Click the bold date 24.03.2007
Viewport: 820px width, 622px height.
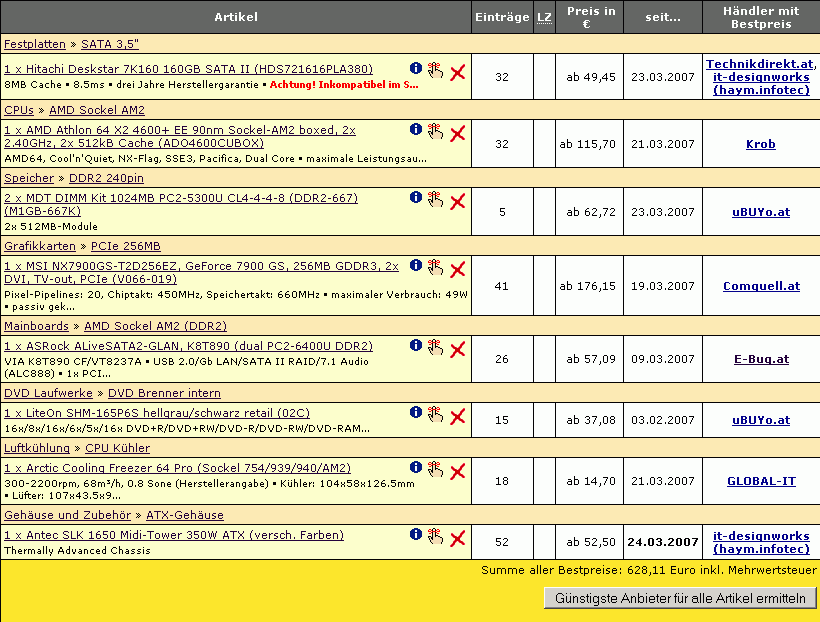coord(663,542)
